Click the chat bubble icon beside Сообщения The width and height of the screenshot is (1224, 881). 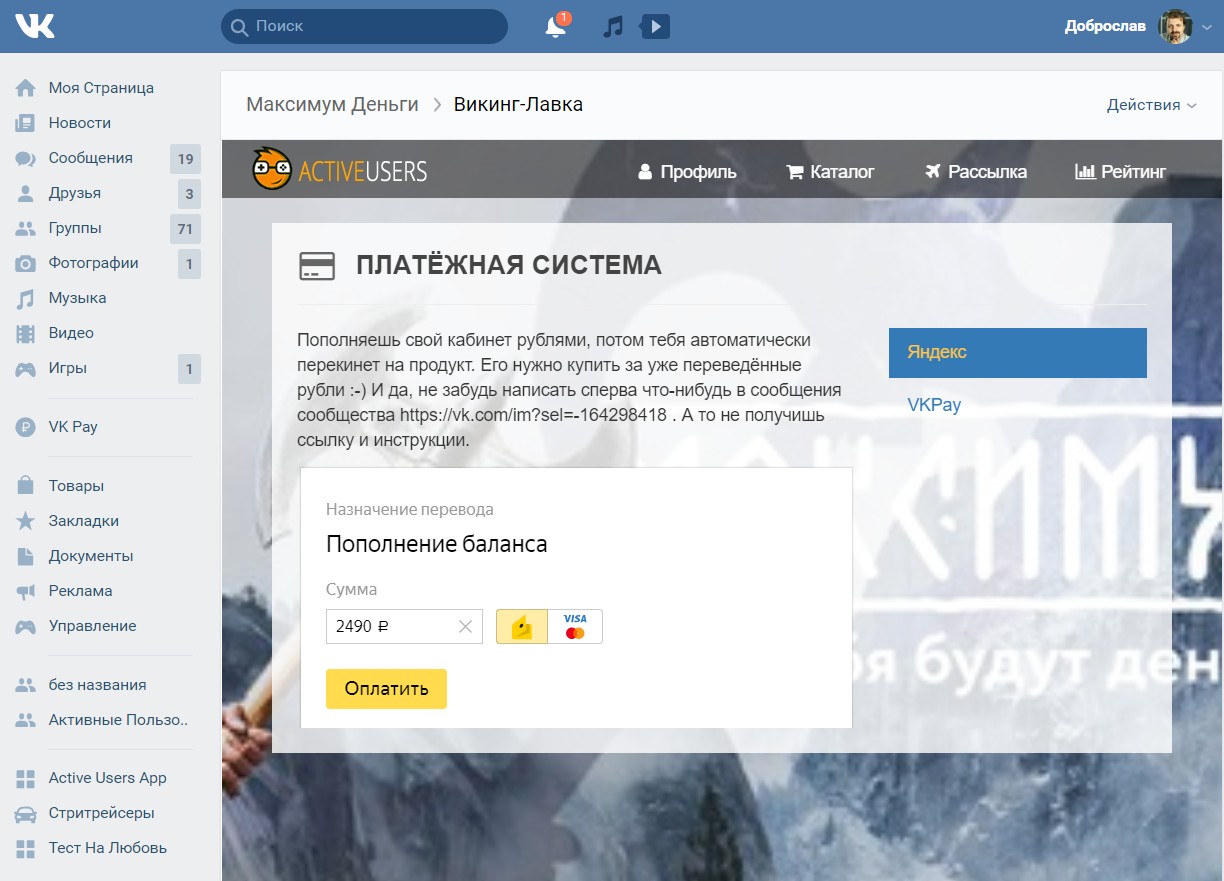[x=26, y=158]
